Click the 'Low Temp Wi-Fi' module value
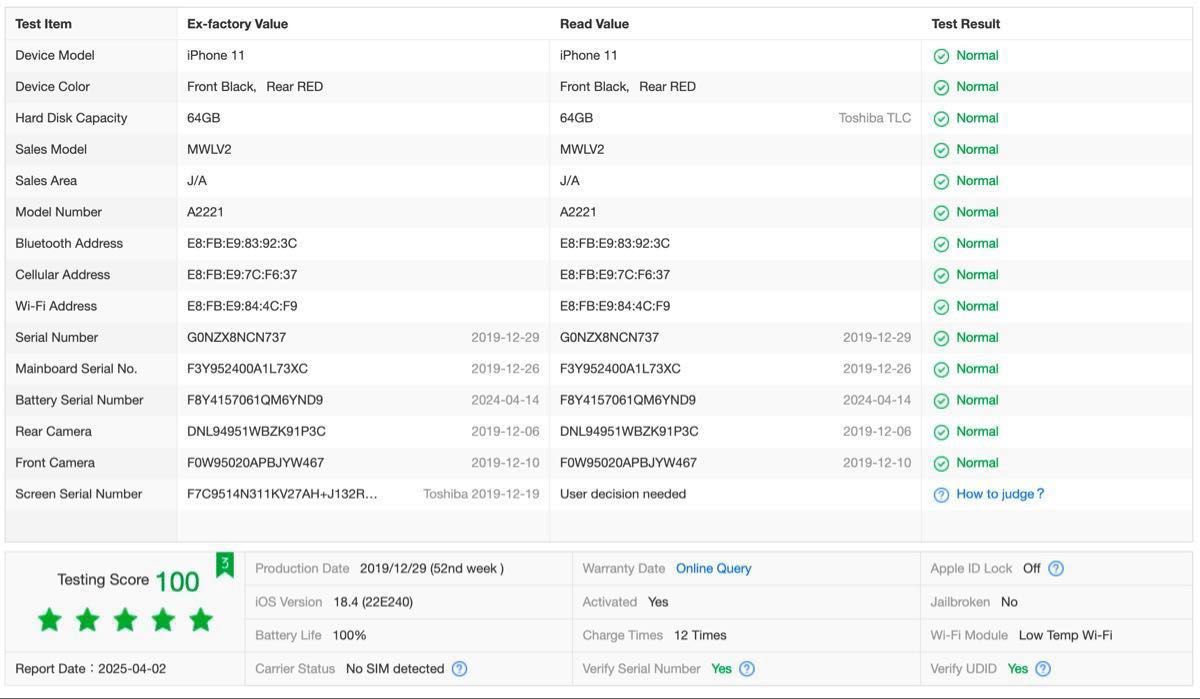The height and width of the screenshot is (699, 1200). coord(1065,635)
